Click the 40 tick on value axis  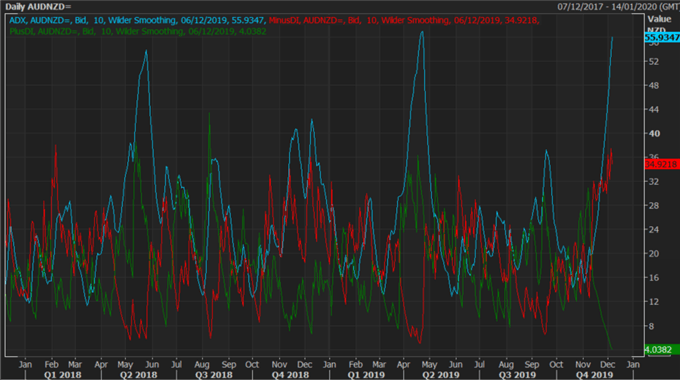click(654, 134)
